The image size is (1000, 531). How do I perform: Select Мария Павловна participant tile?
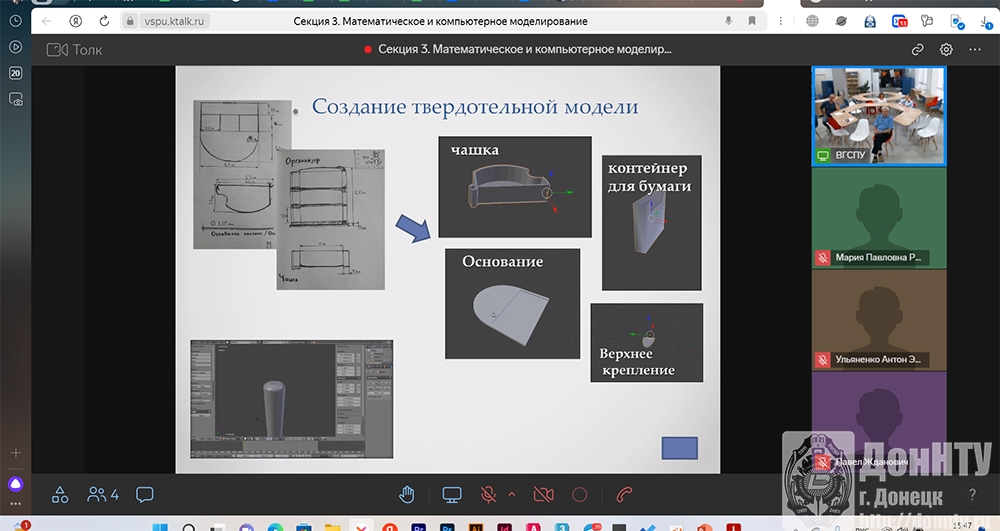coord(878,217)
